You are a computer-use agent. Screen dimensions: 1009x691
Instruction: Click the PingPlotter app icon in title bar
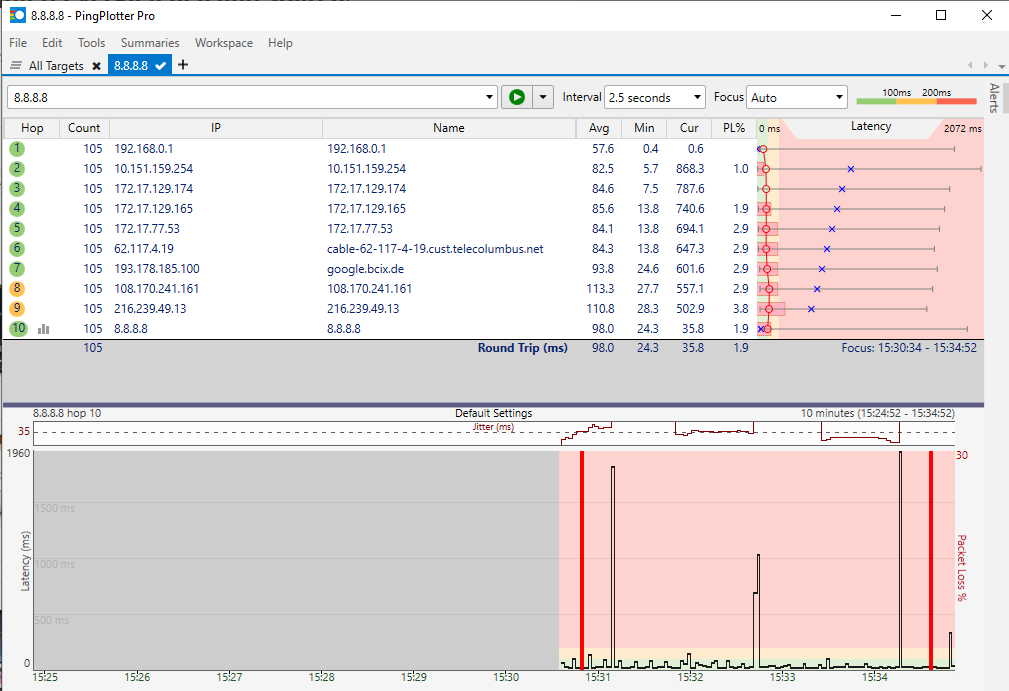pyautogui.click(x=17, y=15)
